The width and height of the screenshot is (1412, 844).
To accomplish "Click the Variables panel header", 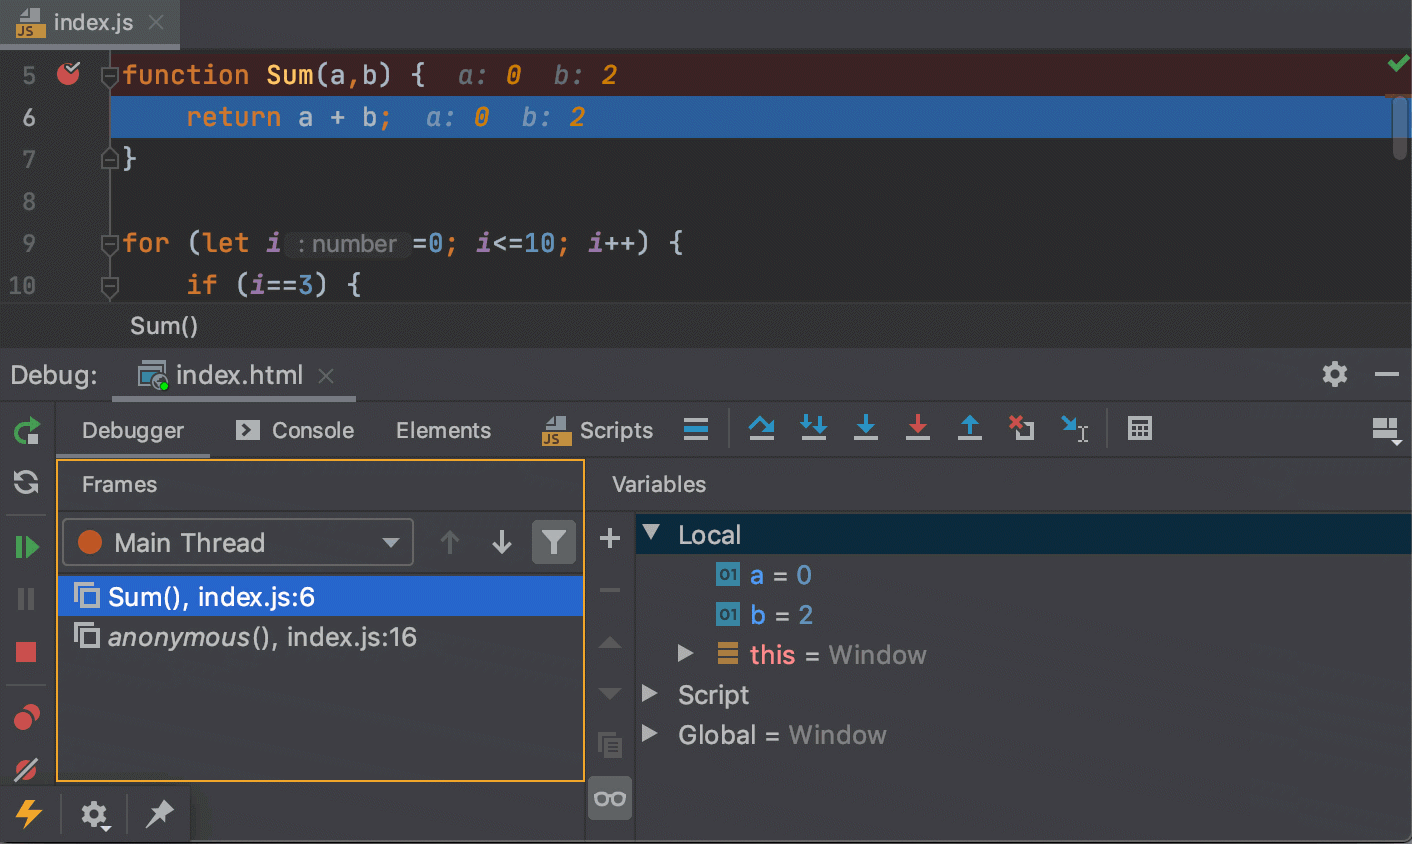I will (x=659, y=485).
